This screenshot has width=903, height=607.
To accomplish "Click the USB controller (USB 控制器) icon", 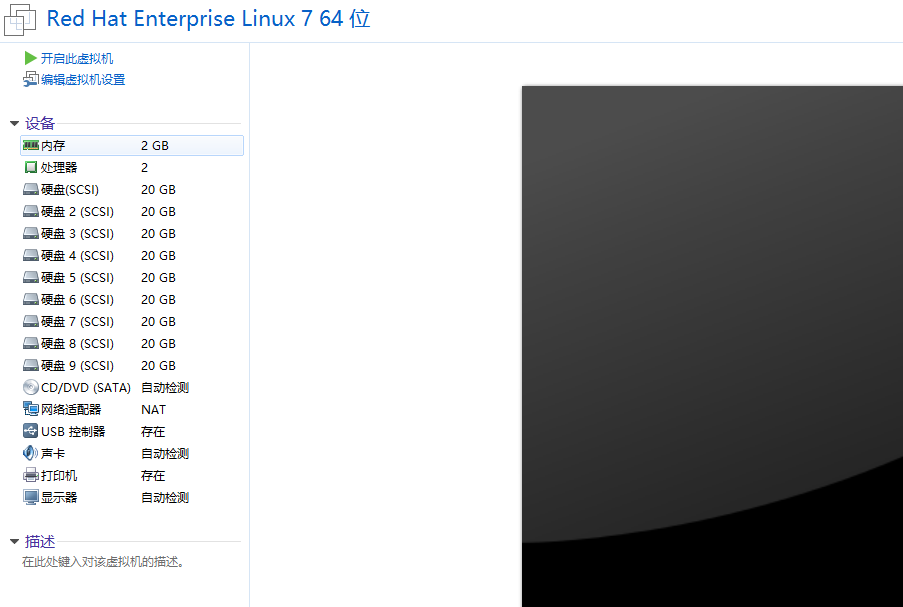I will tap(31, 432).
